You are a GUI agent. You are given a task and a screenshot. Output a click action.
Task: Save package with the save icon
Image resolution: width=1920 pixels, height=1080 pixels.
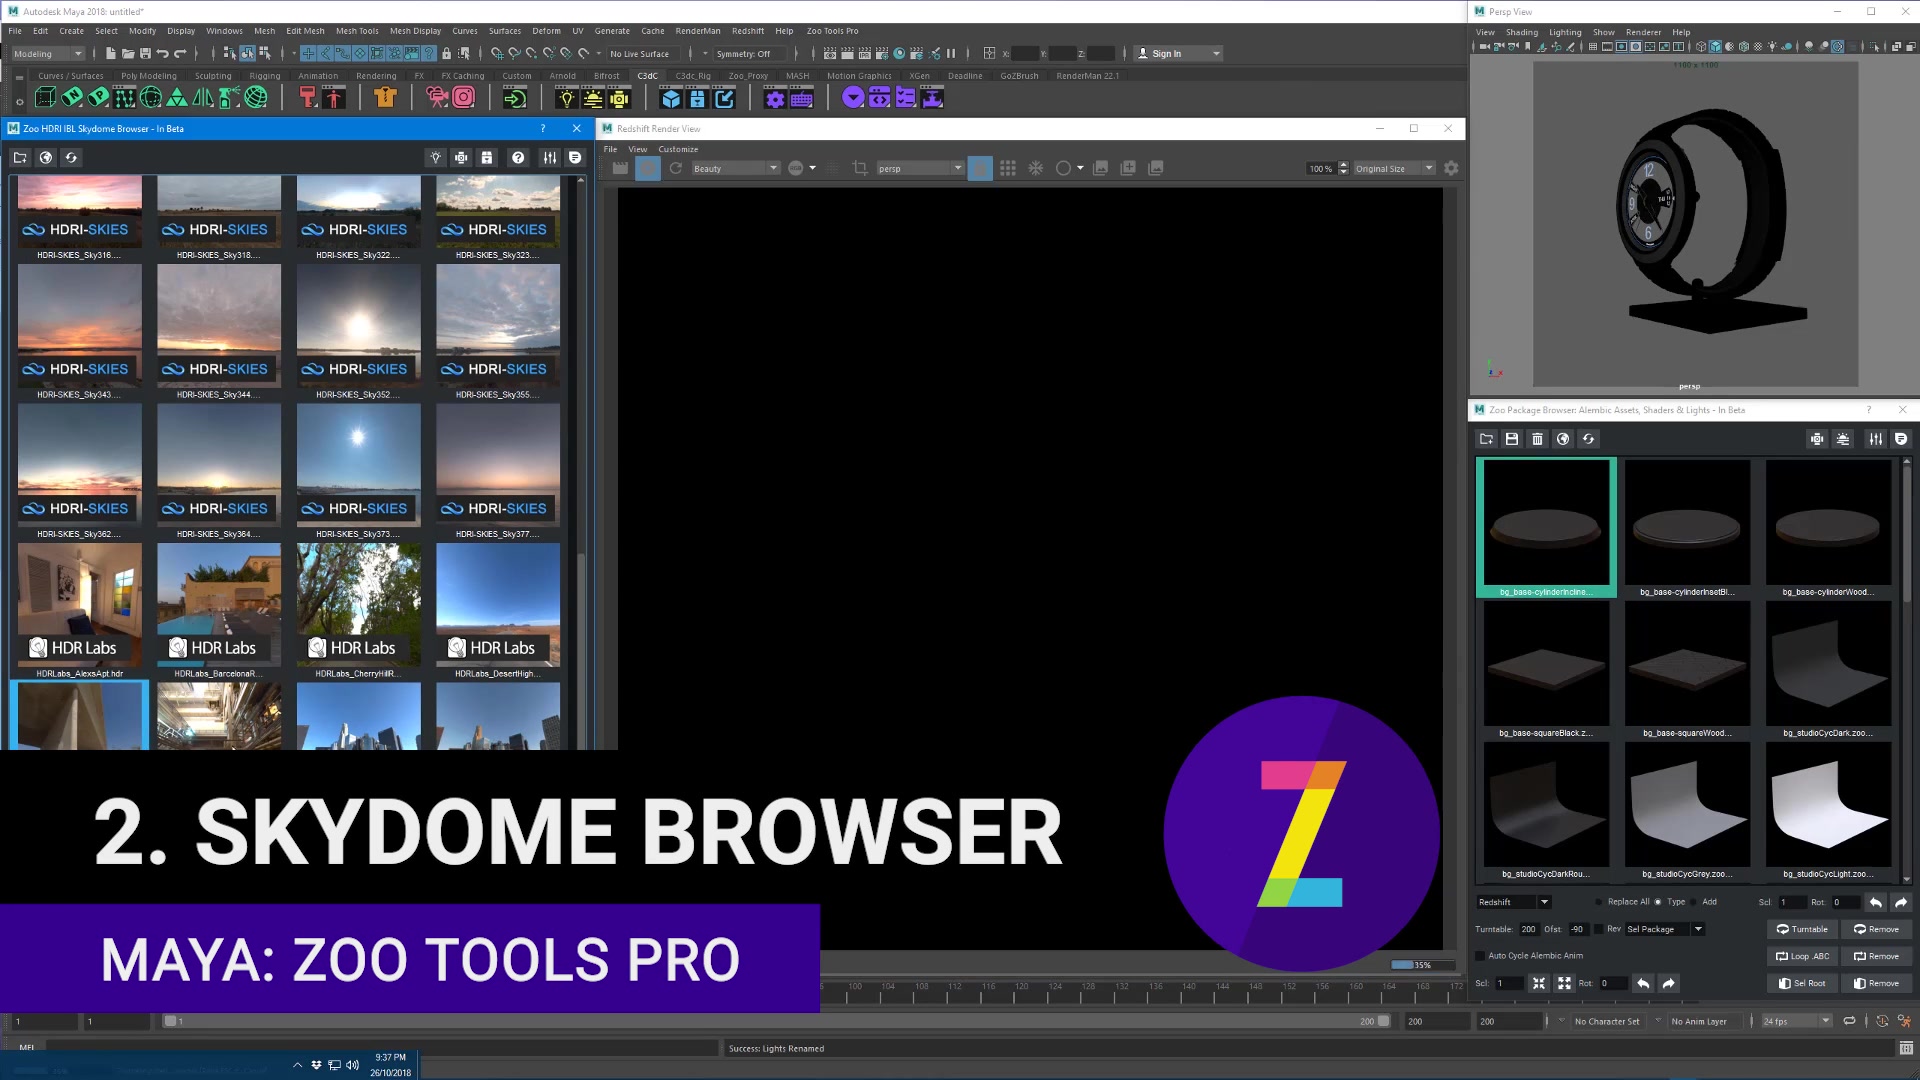coord(1511,439)
